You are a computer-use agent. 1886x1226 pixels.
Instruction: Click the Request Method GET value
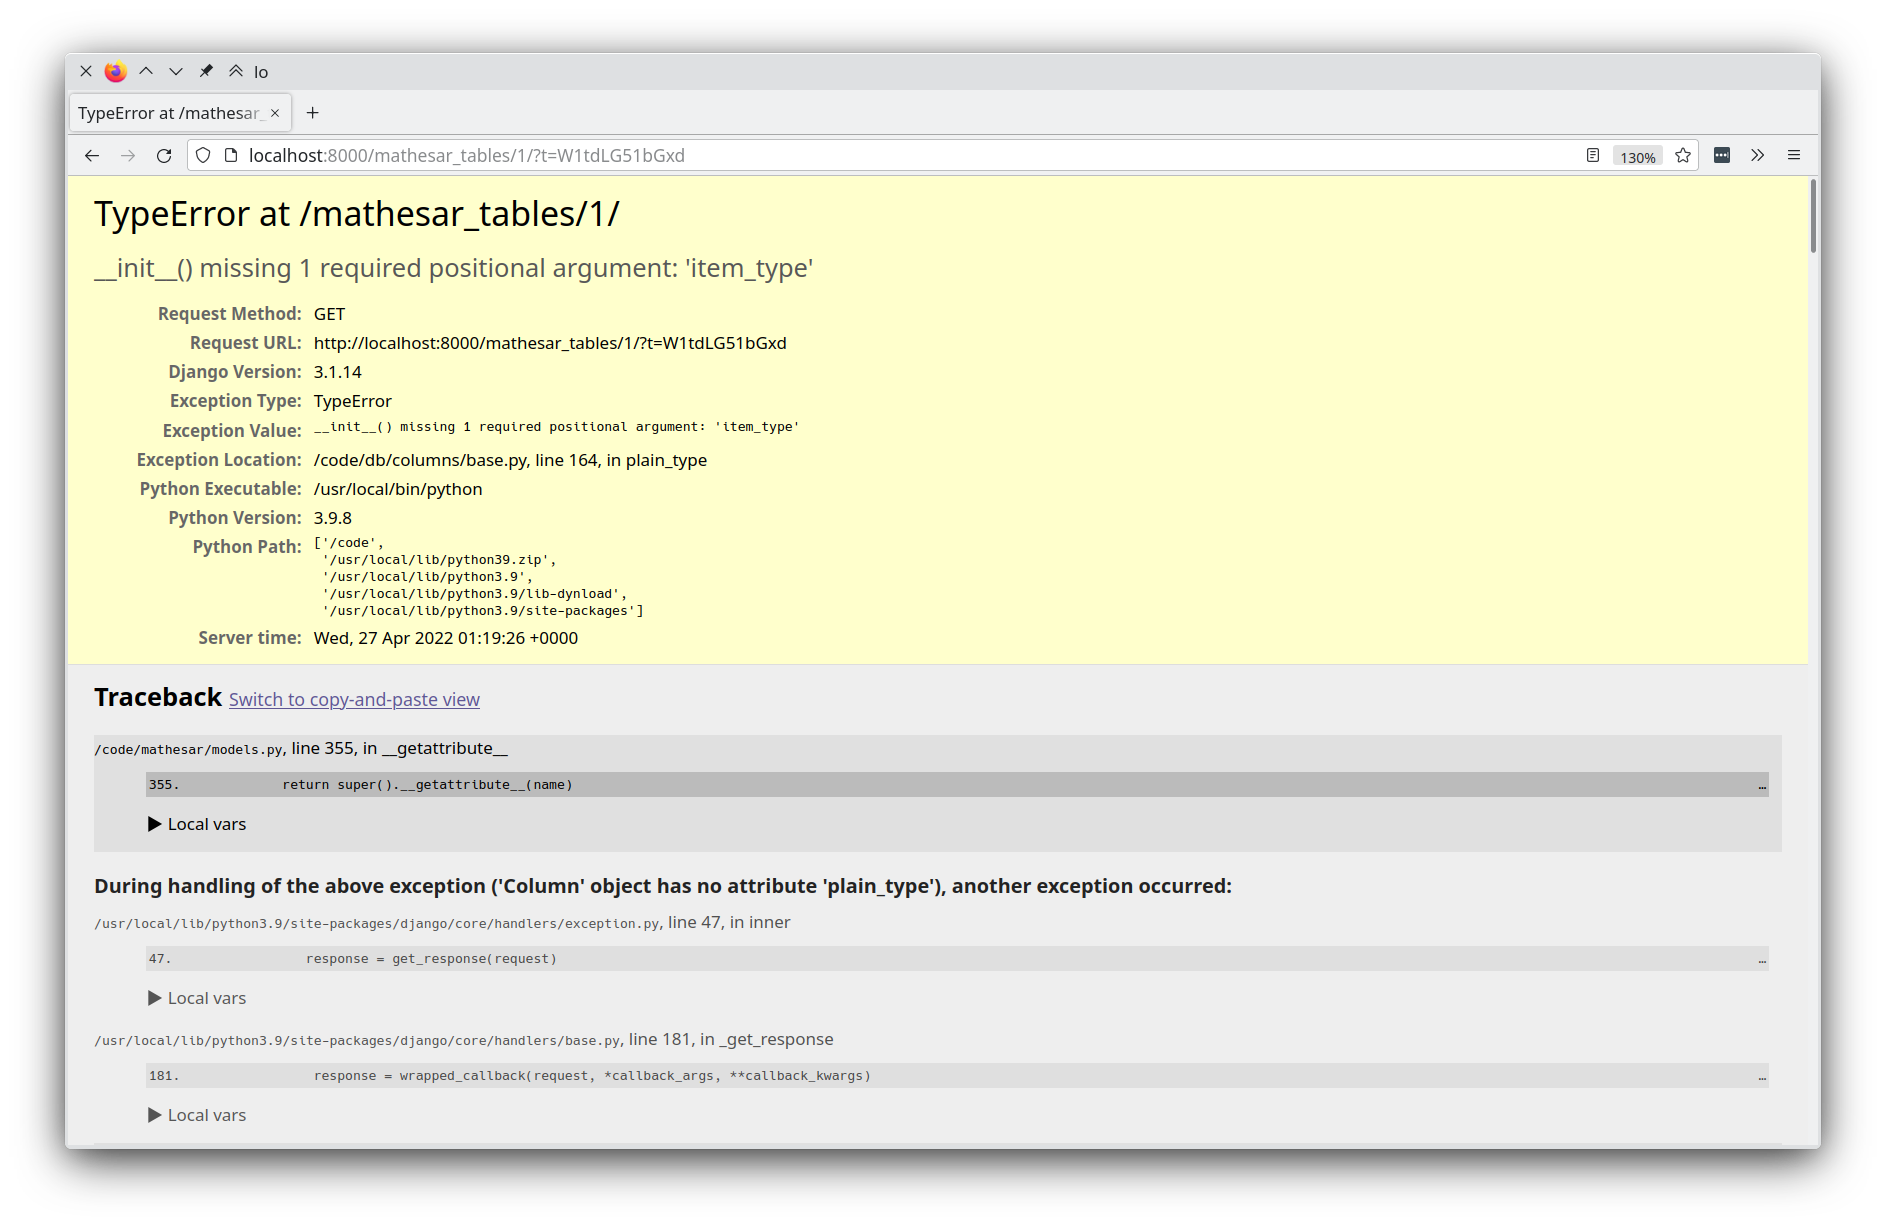(329, 314)
